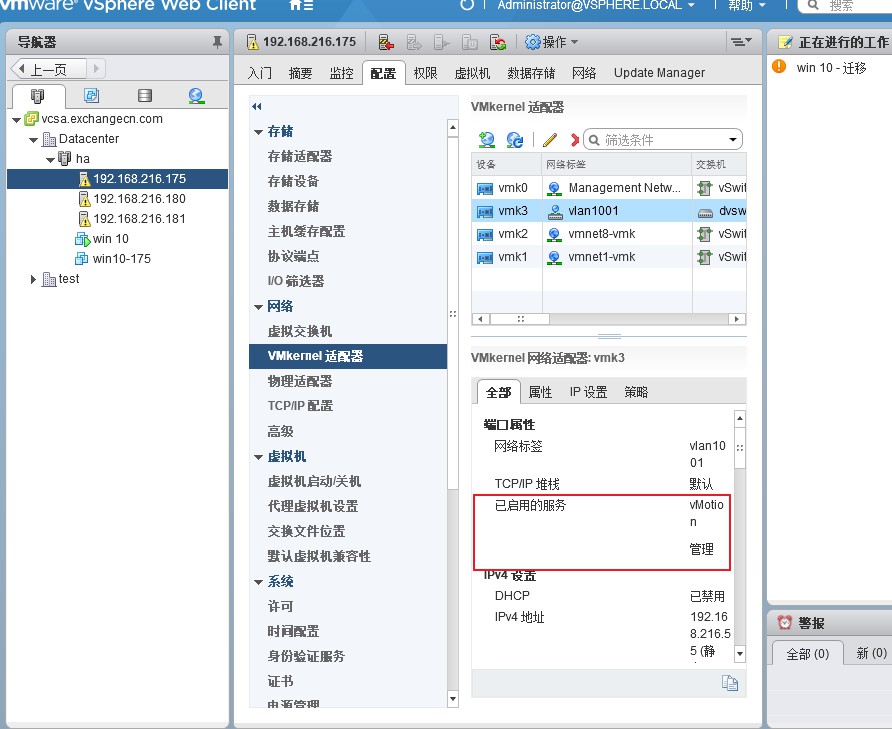Open the 帮助 help dropdown

tap(746, 5)
